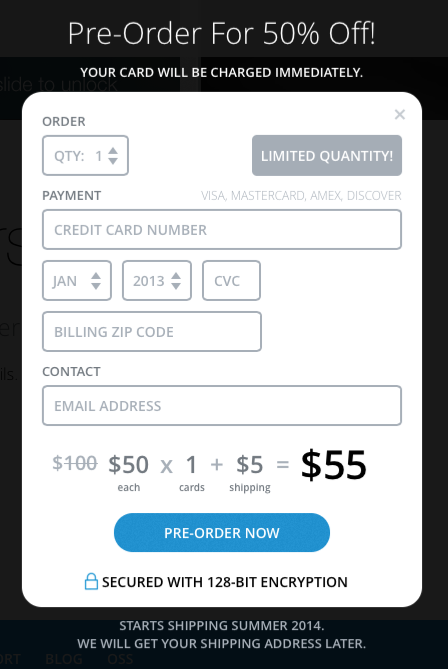Close the pre-order dialog with X
The image size is (448, 669).
click(400, 114)
